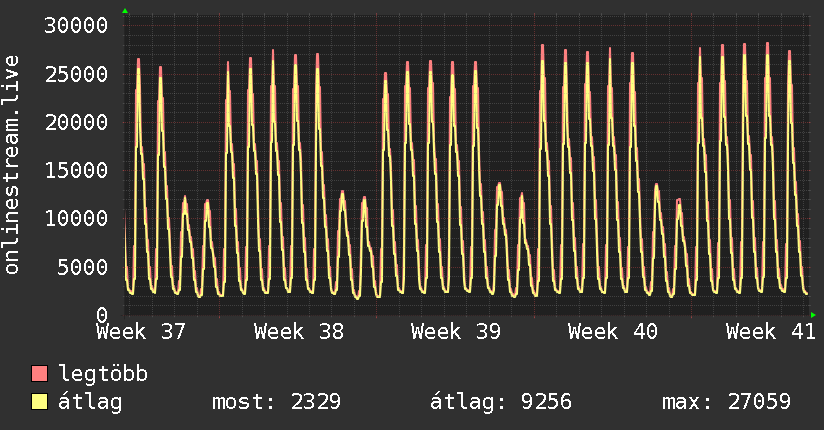Click the 'most: 2329' value
This screenshot has height=430, width=824.
click(276, 402)
